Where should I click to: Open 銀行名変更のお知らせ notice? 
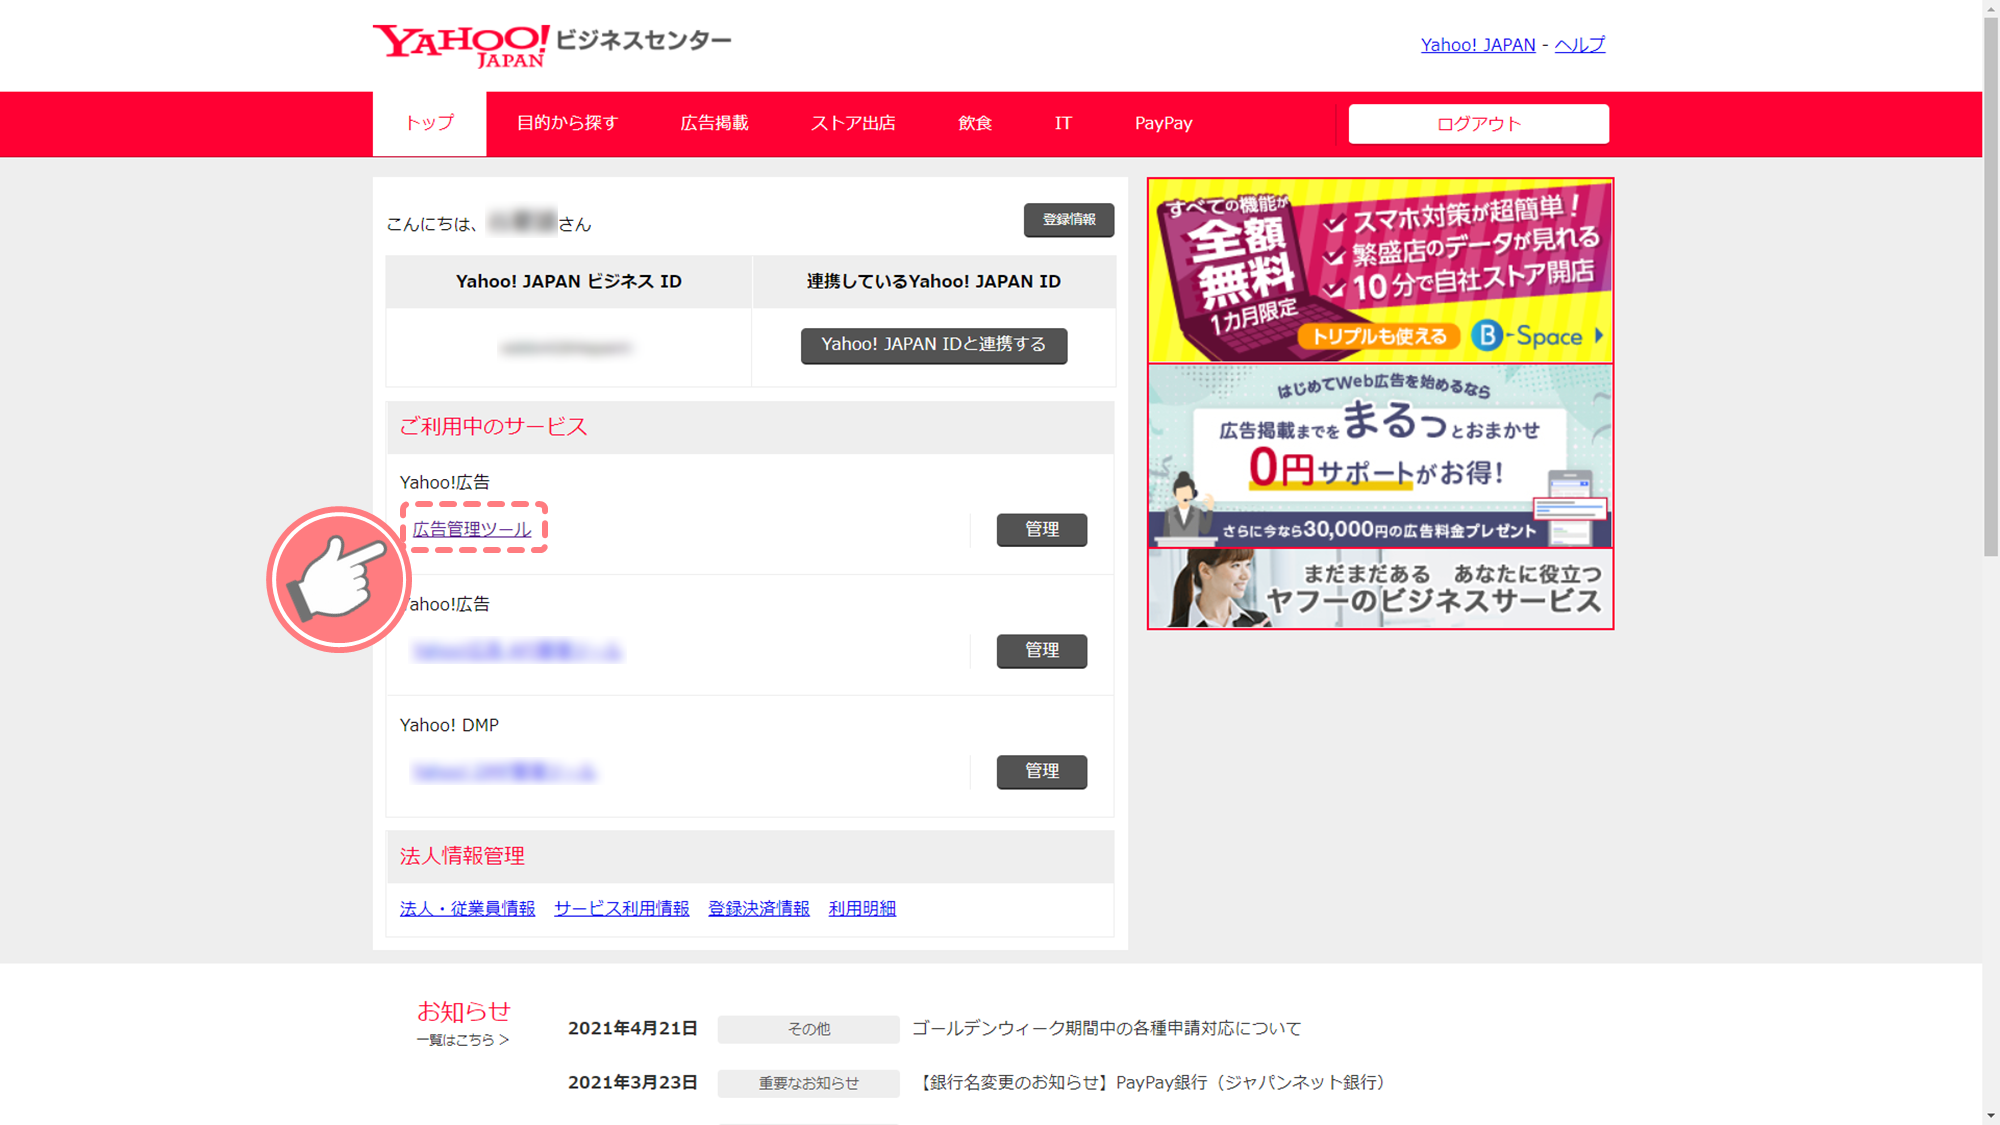[x=1150, y=1083]
